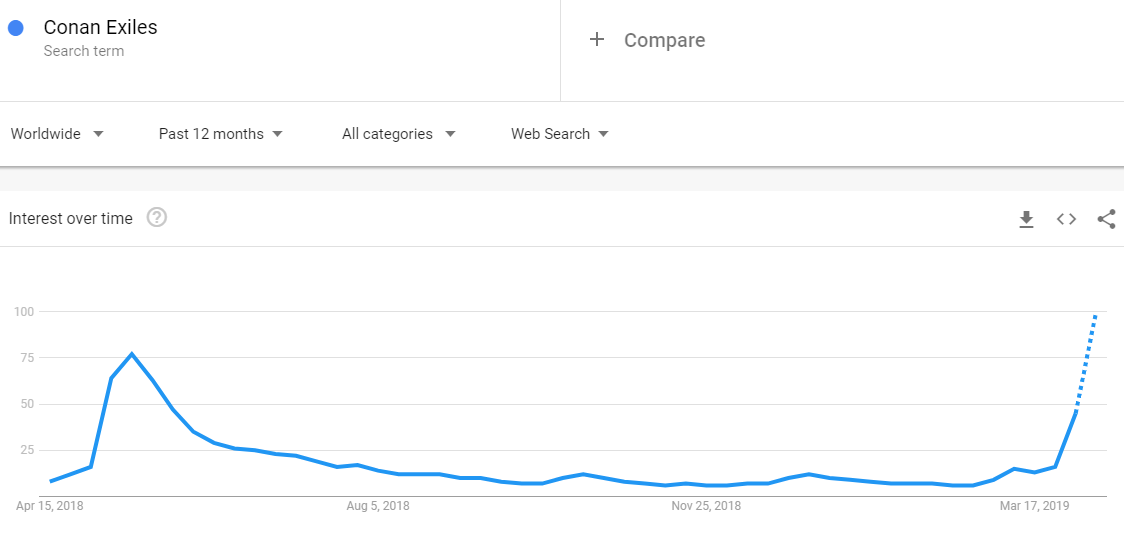
Task: Click the Nov 25, 2018 axis label
Action: pyautogui.click(x=706, y=506)
